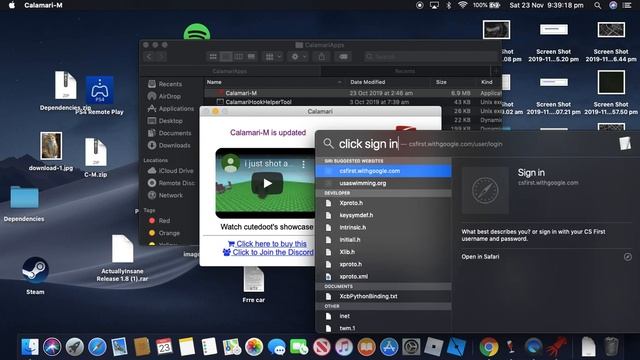Open Finder from the dock
The image size is (640, 360).
click(x=30, y=347)
